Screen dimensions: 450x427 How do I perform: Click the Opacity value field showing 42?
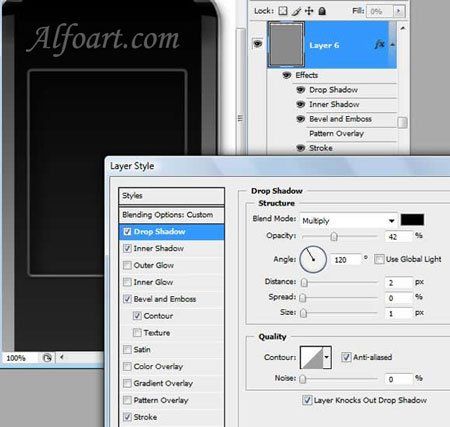tap(399, 237)
